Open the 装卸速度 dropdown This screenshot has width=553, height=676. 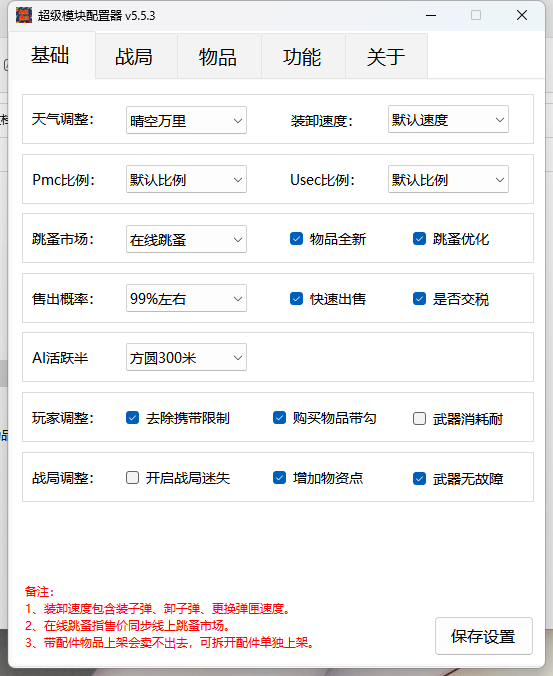click(x=448, y=119)
